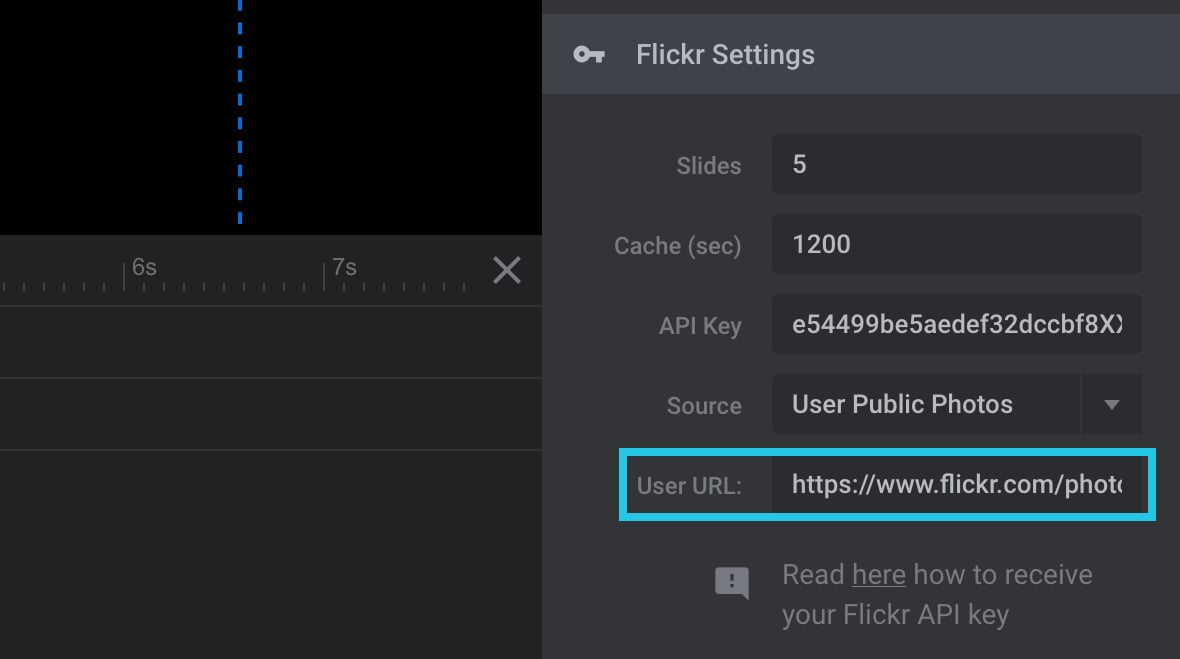Click the 'Slides' label
The image size is (1180, 659).
708,166
